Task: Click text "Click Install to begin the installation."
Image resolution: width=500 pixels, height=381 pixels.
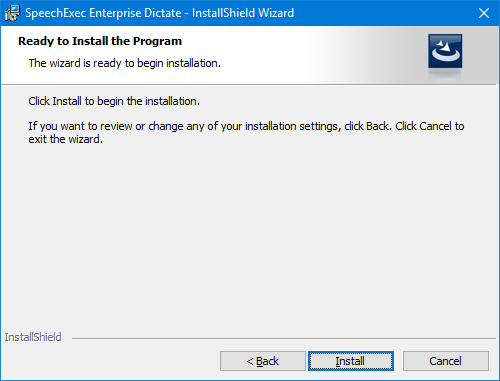Action: (x=114, y=101)
